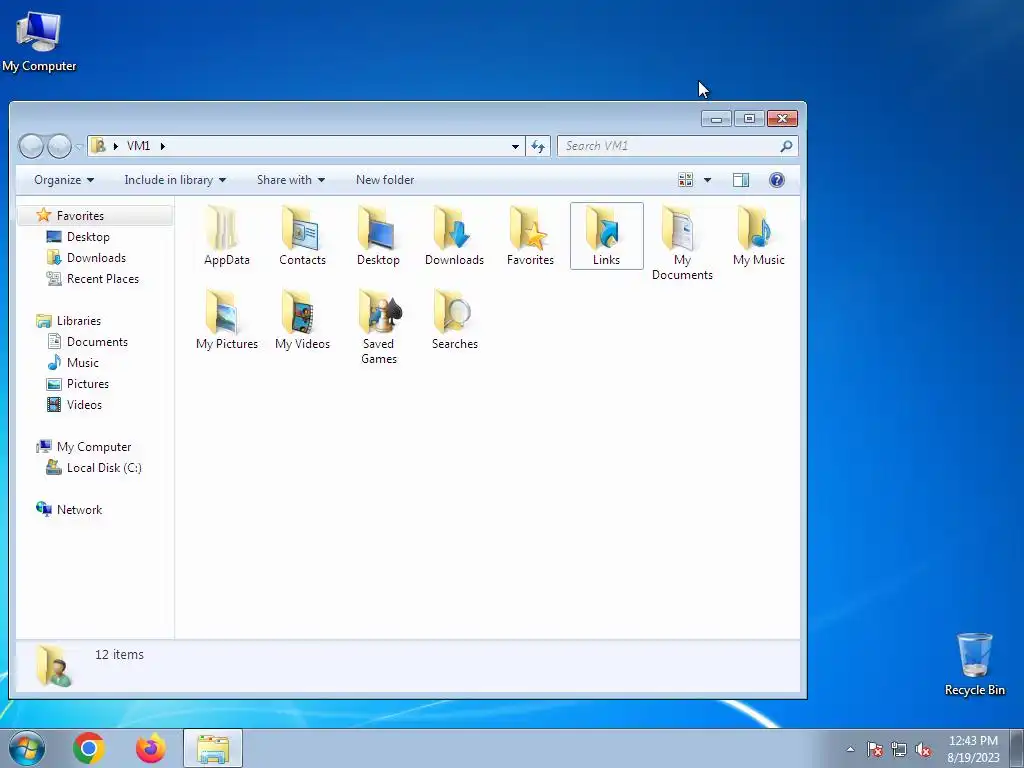This screenshot has height=768, width=1024.
Task: Select the My Documents folder
Action: click(x=682, y=243)
